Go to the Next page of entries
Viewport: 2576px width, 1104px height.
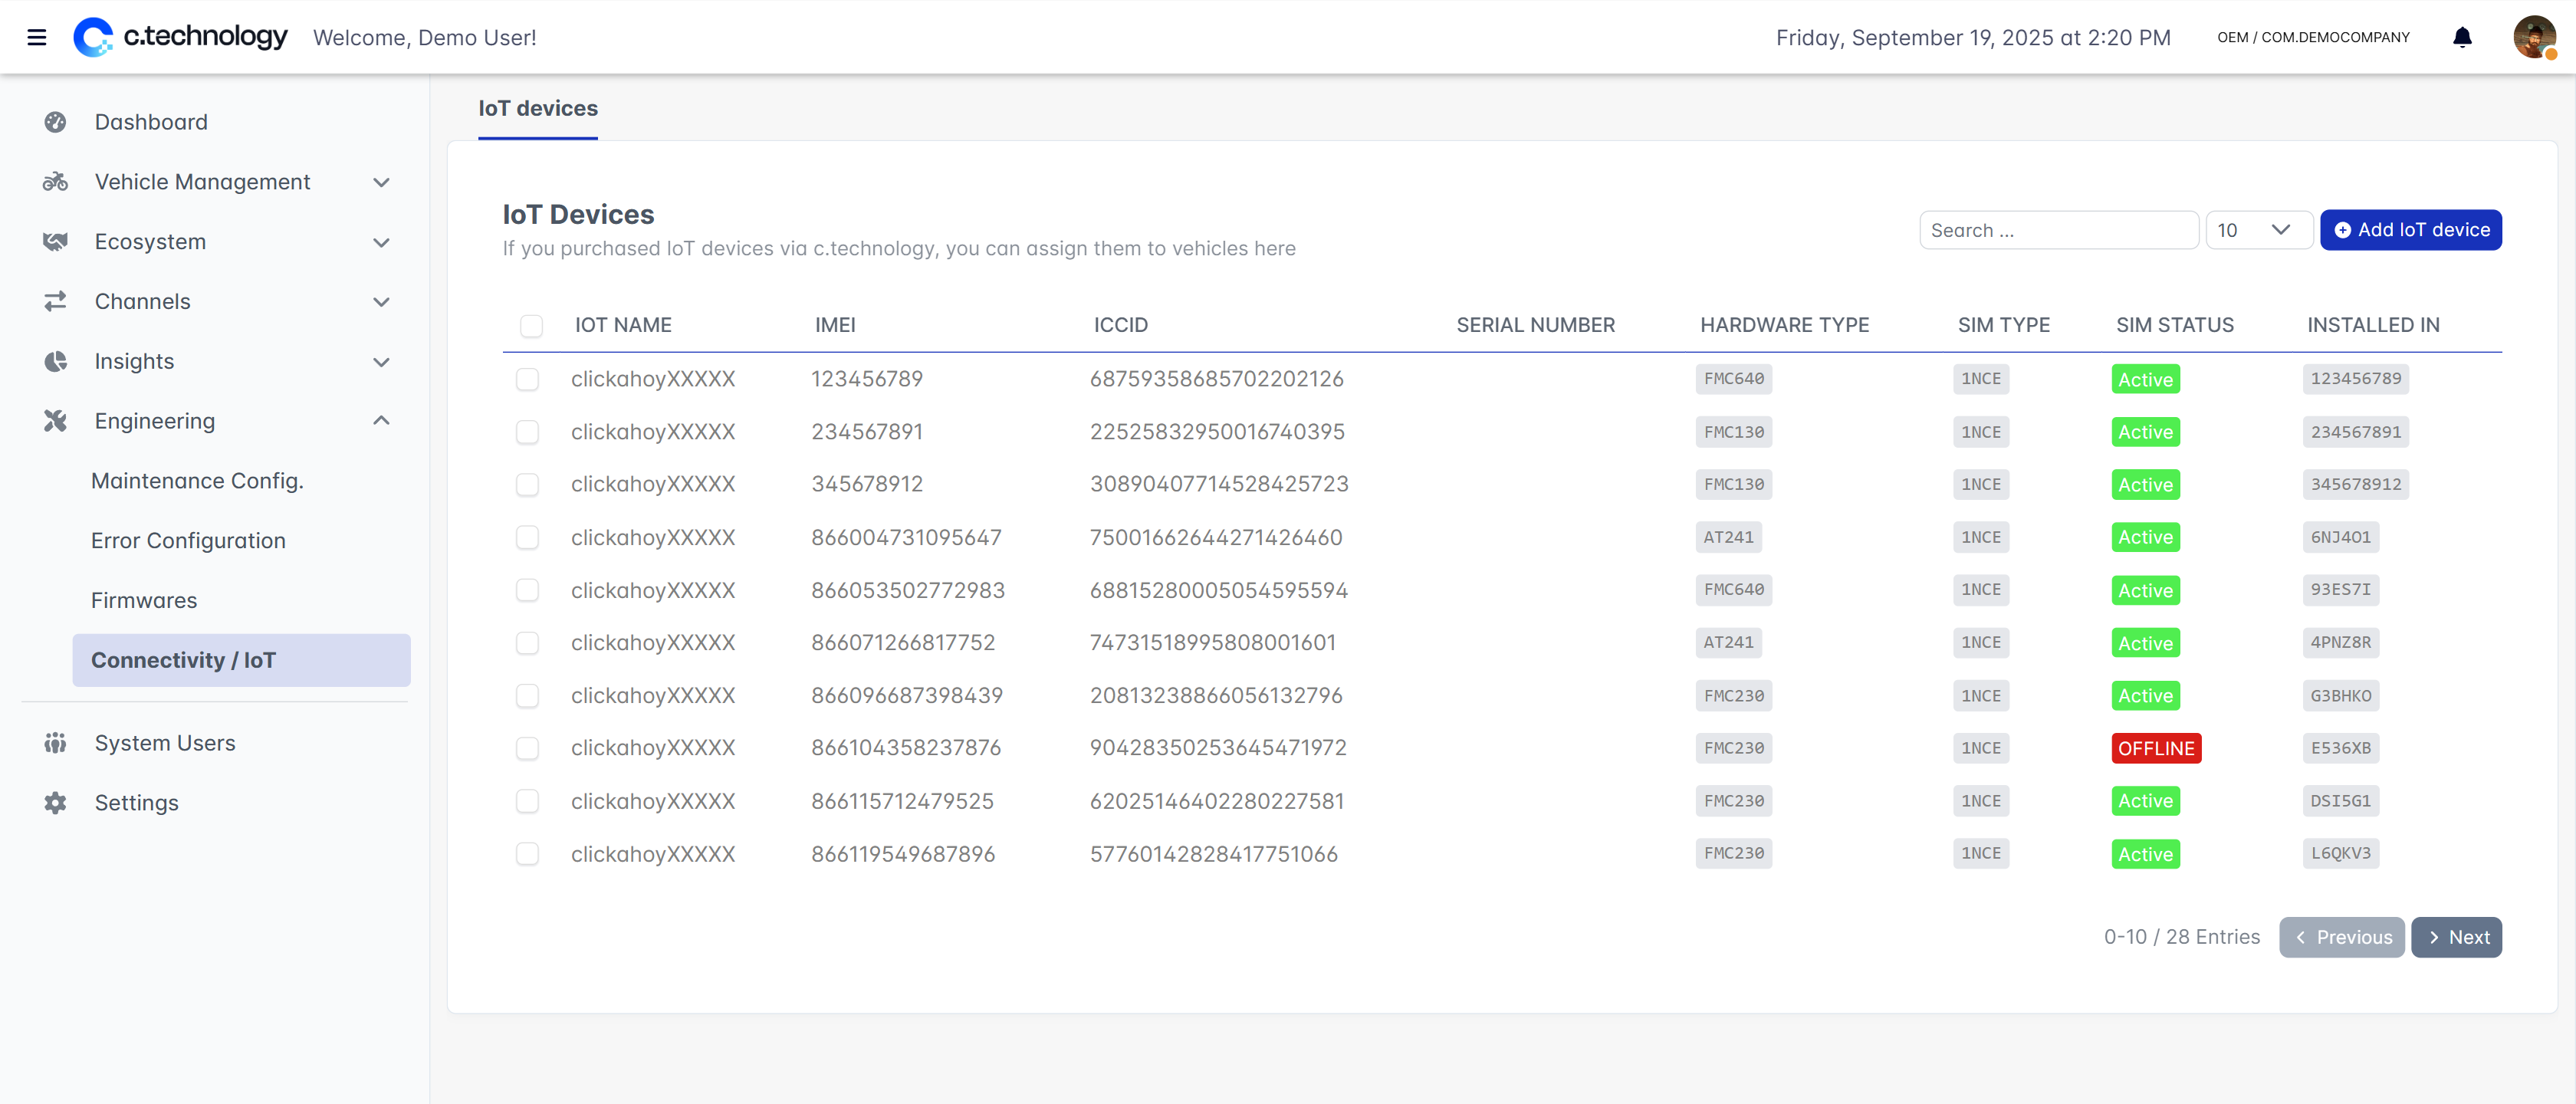click(2456, 937)
